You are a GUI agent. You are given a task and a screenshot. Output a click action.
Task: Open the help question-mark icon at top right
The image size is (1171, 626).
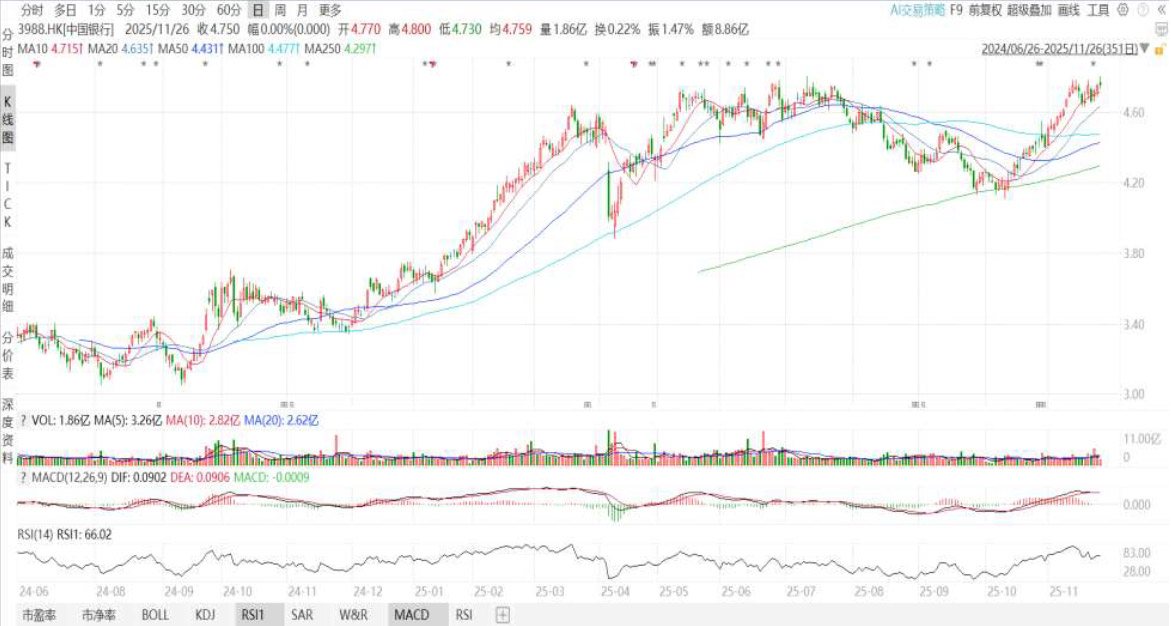(1143, 10)
